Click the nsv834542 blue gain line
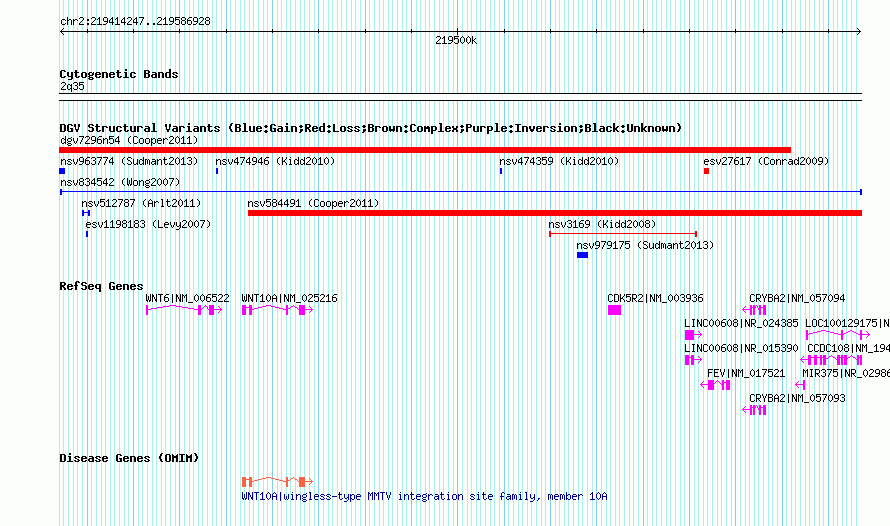890x526 pixels. pyautogui.click(x=461, y=192)
